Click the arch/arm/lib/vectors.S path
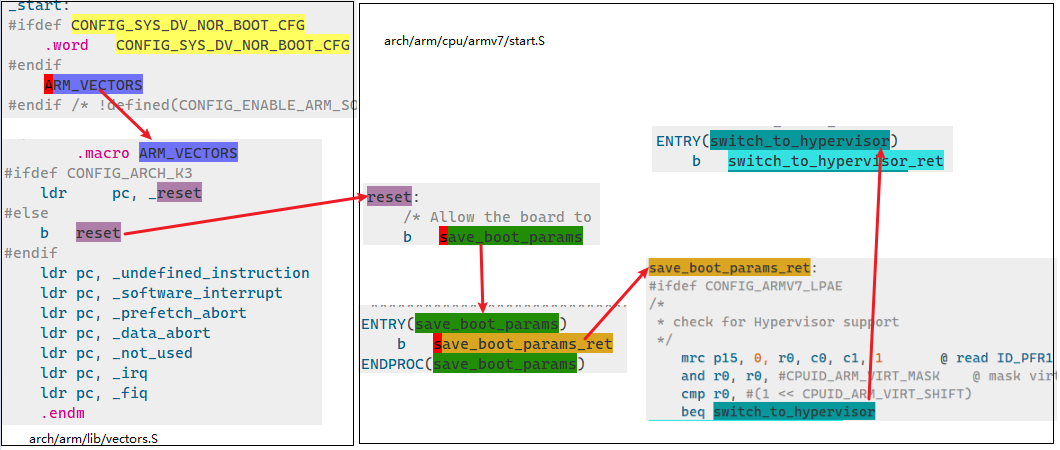 pos(94,439)
